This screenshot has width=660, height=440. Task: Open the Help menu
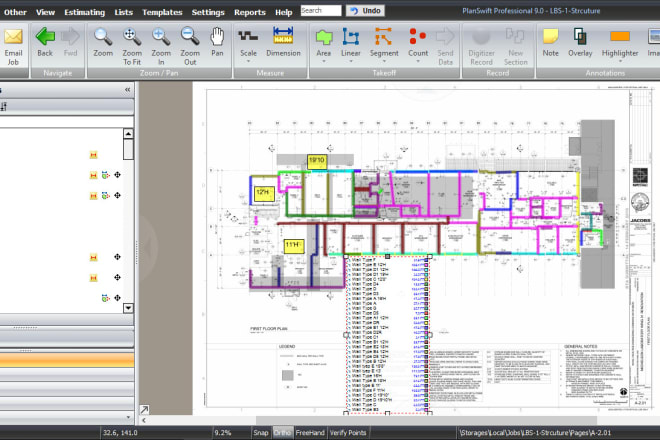[284, 12]
